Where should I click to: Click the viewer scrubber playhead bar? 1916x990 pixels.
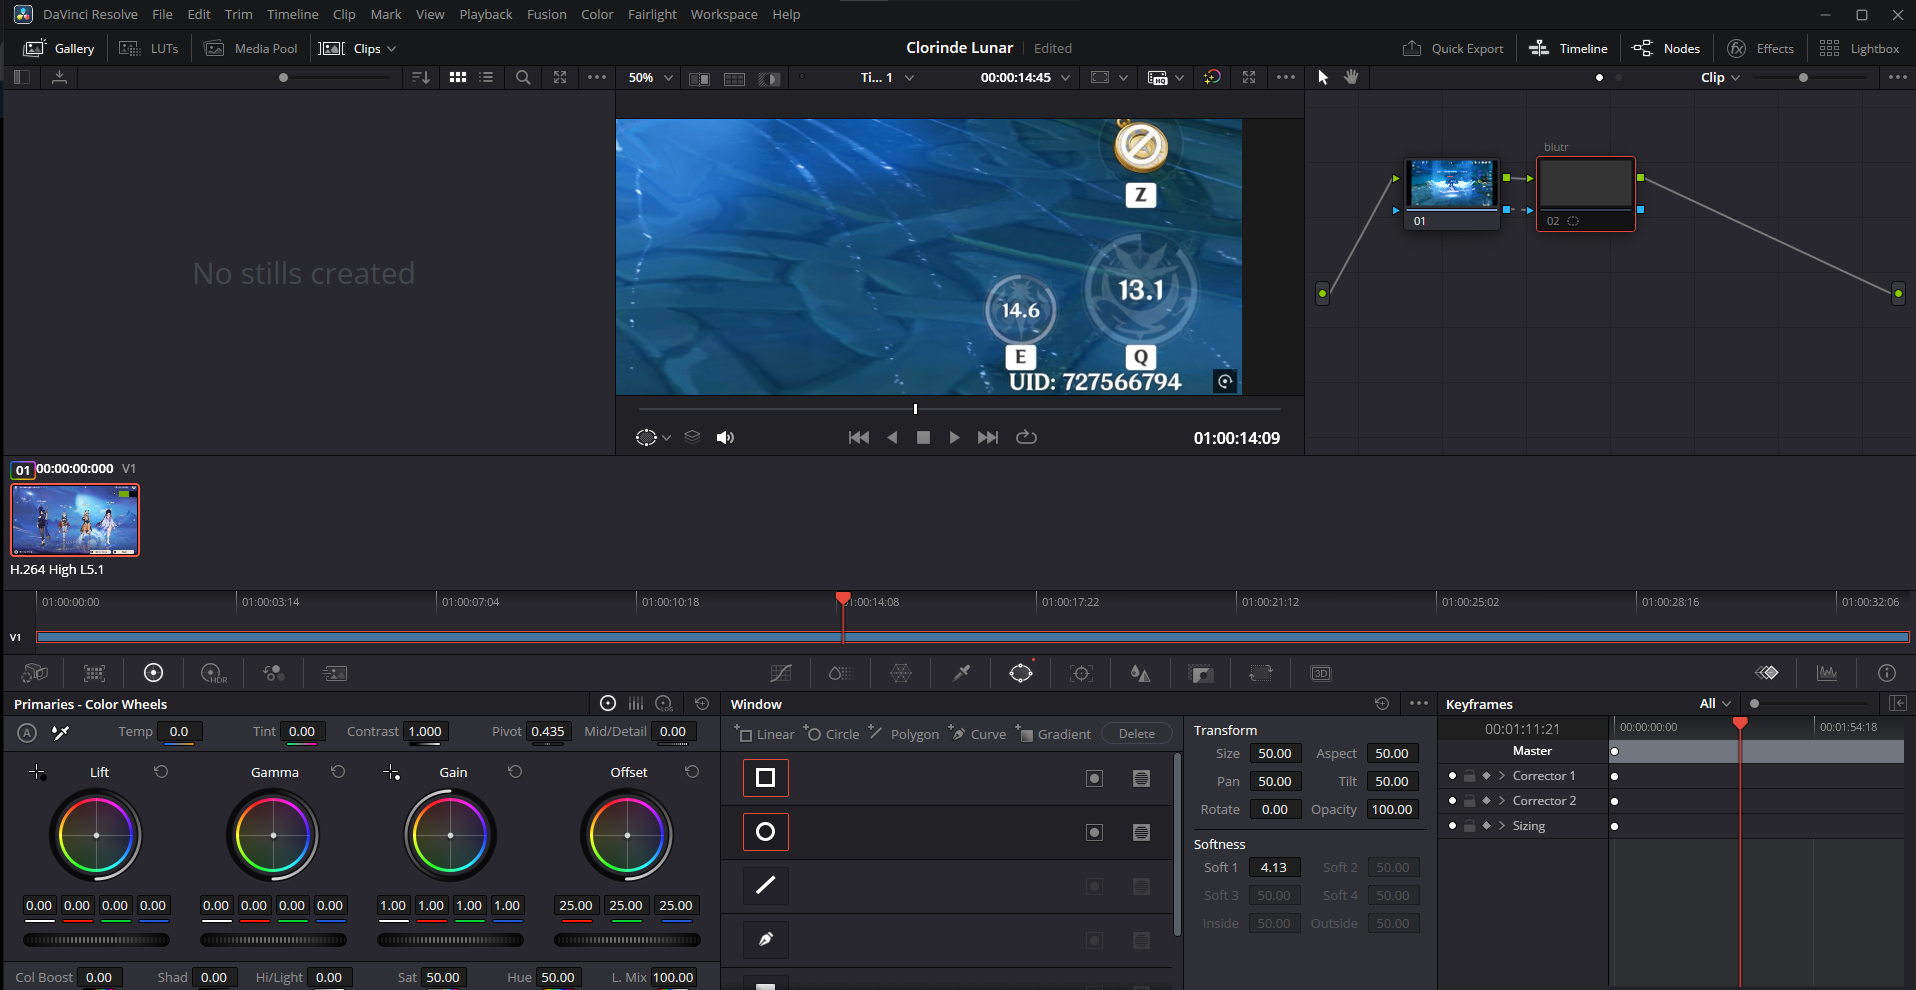coord(915,409)
